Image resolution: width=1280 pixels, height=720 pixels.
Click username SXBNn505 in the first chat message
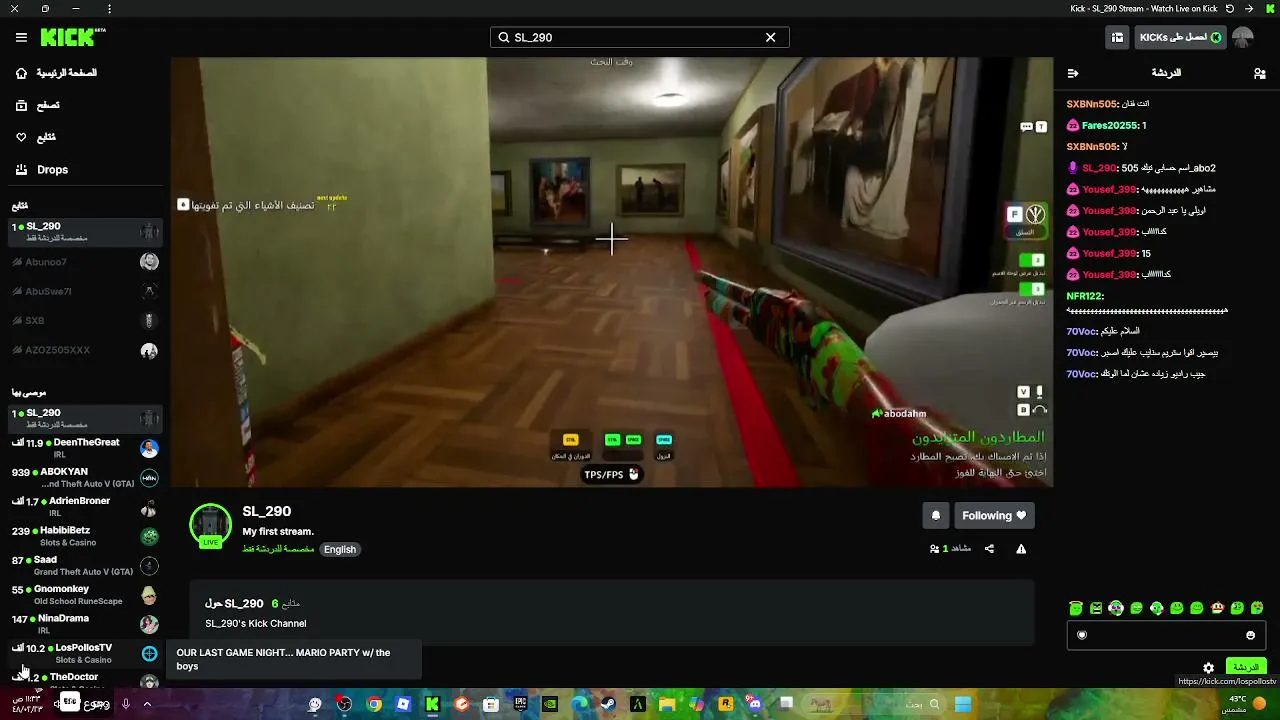(1091, 104)
